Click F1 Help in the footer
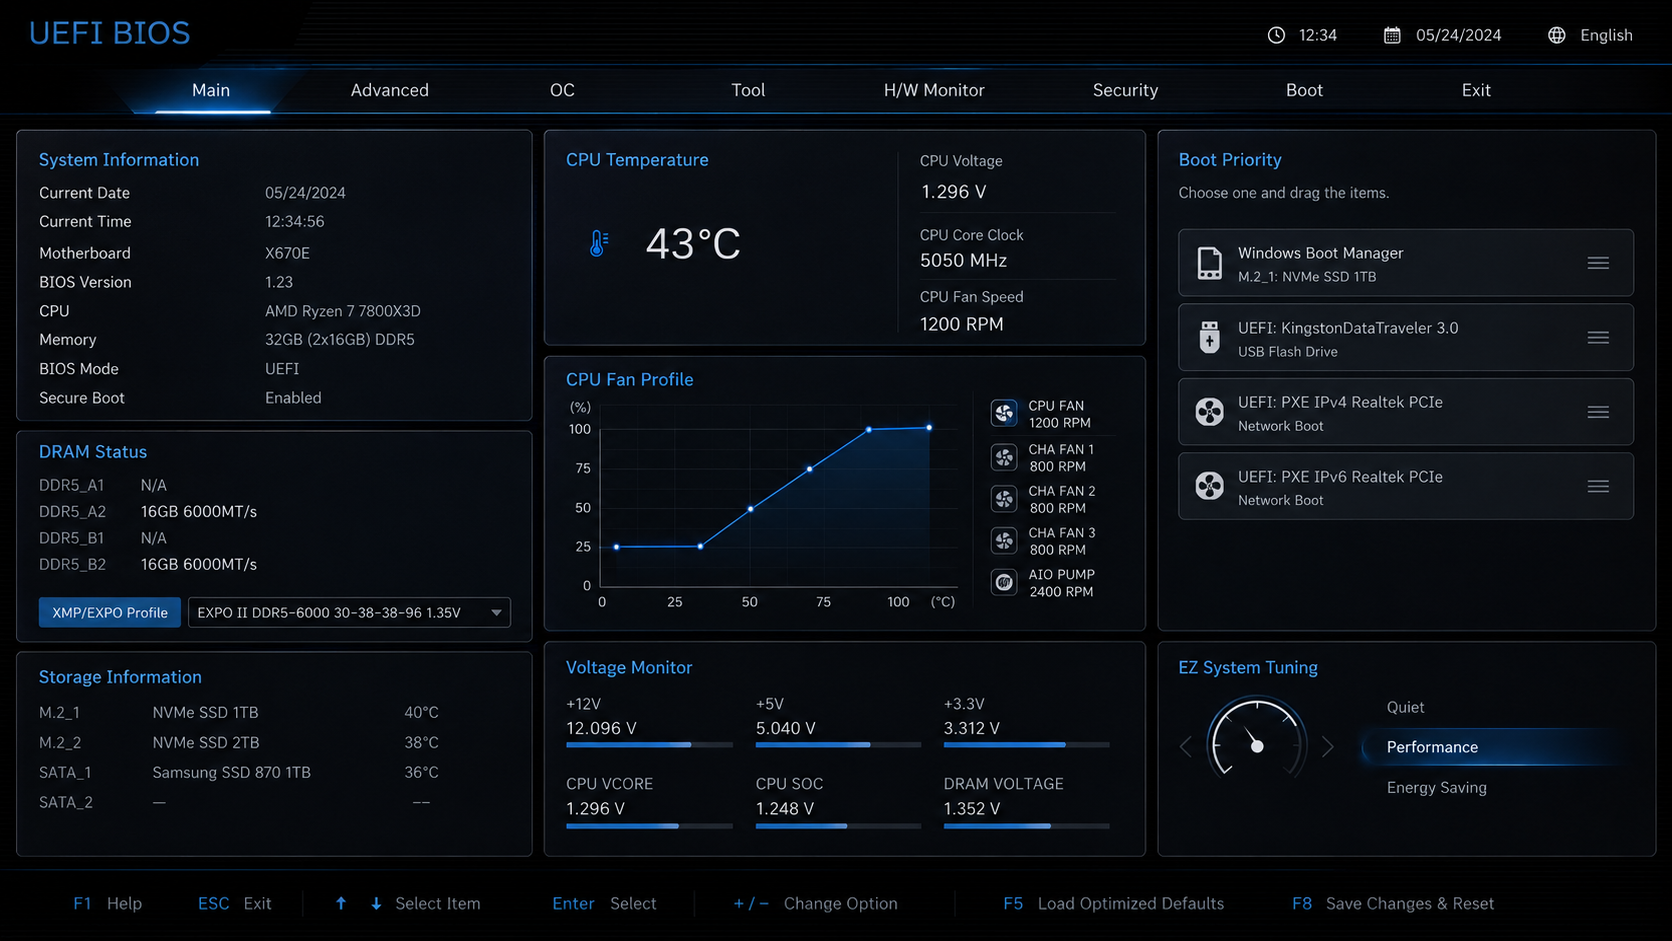Image resolution: width=1672 pixels, height=941 pixels. [107, 903]
